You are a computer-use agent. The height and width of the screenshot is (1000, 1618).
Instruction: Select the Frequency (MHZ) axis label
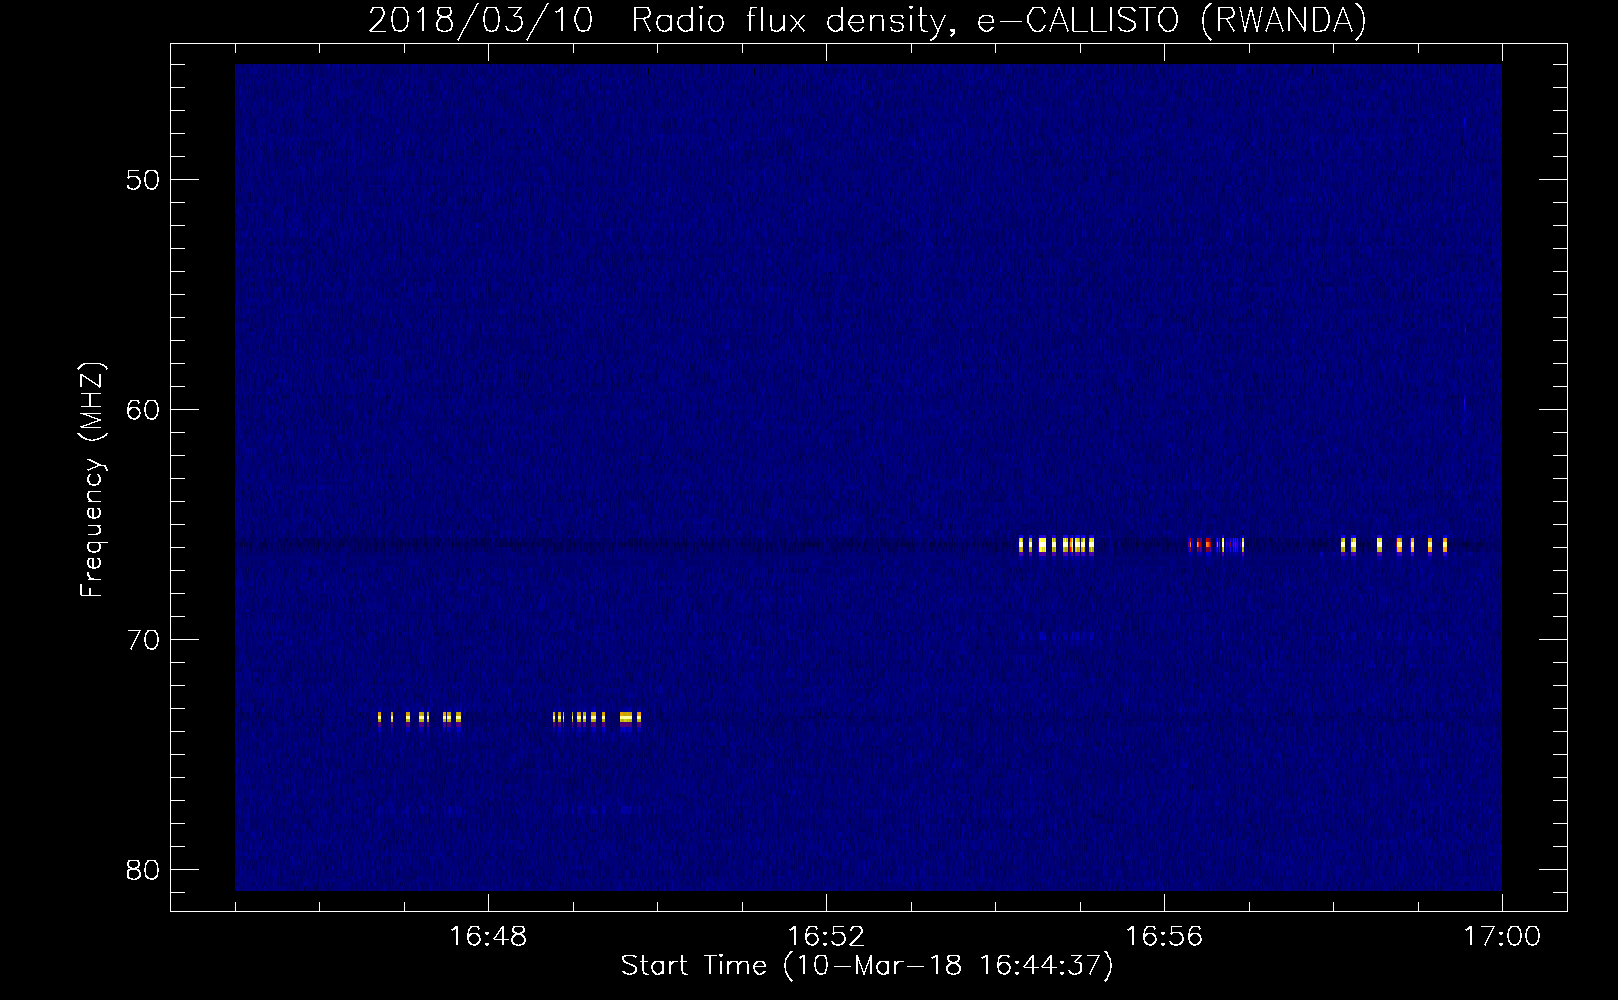(92, 480)
